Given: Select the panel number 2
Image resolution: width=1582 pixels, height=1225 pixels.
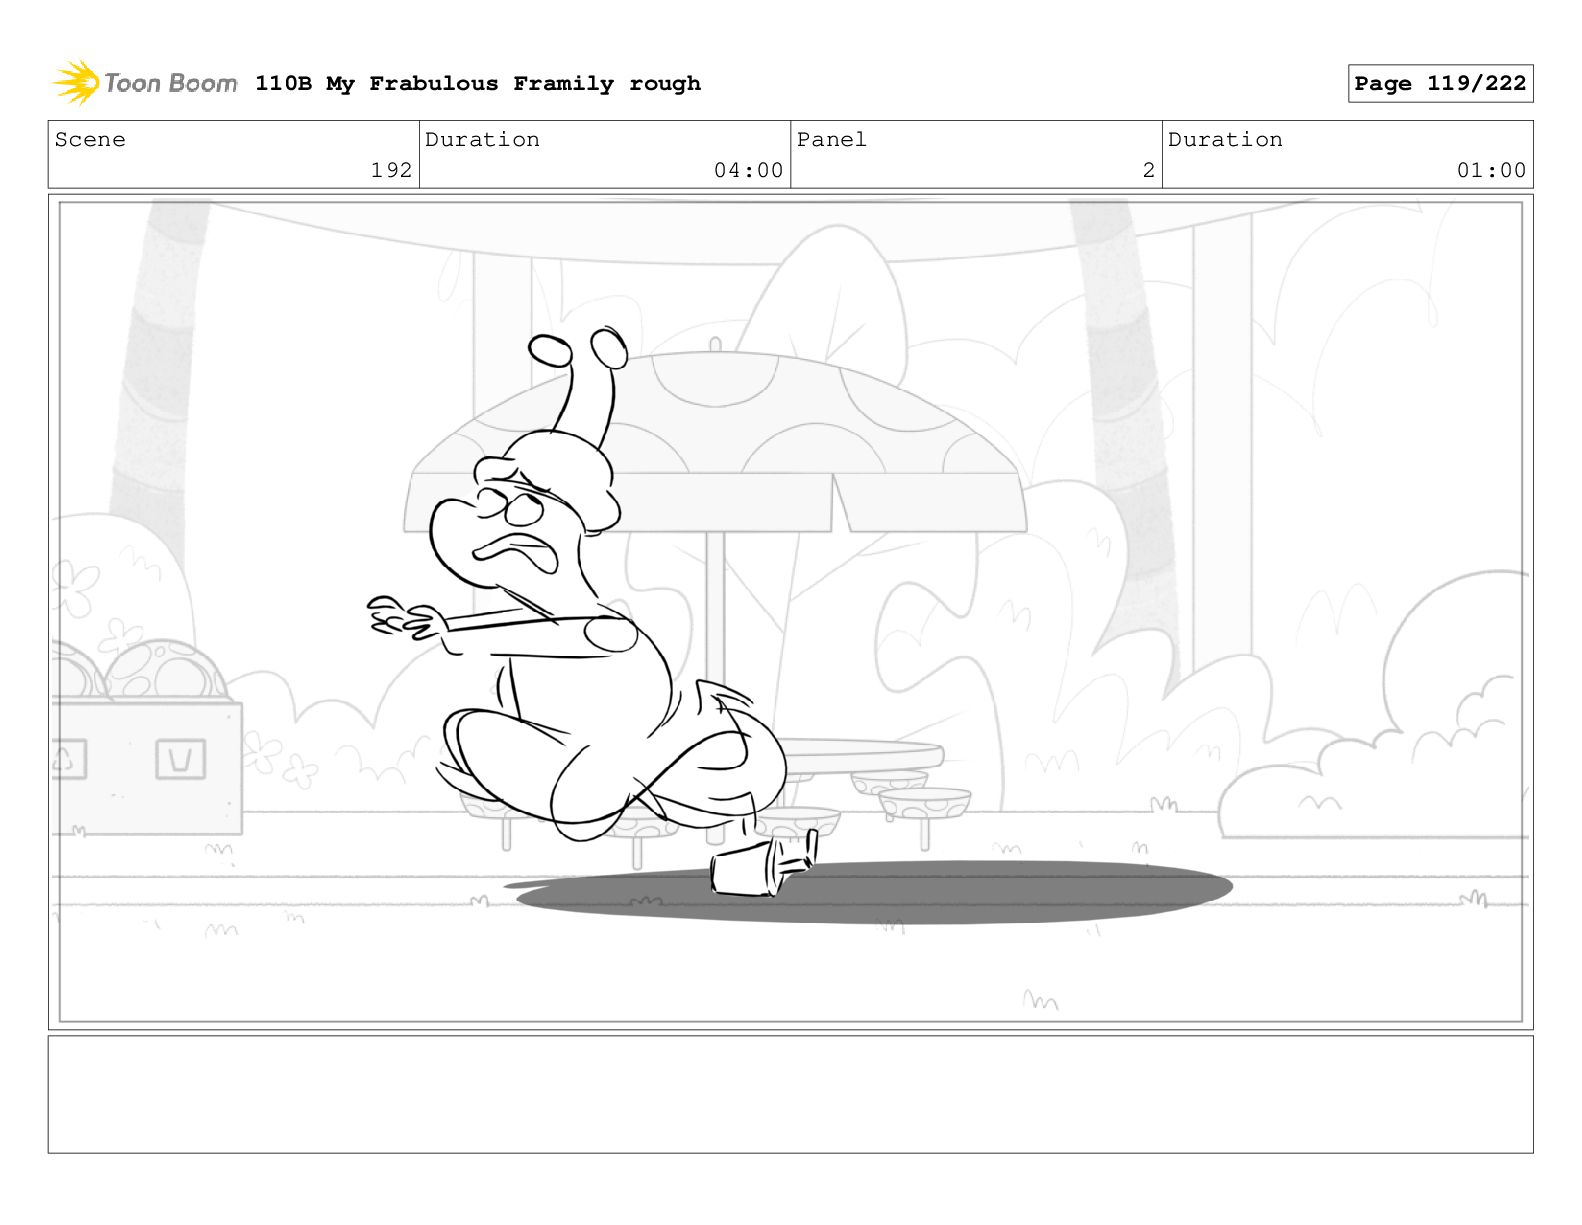Looking at the screenshot, I should click(x=1149, y=171).
